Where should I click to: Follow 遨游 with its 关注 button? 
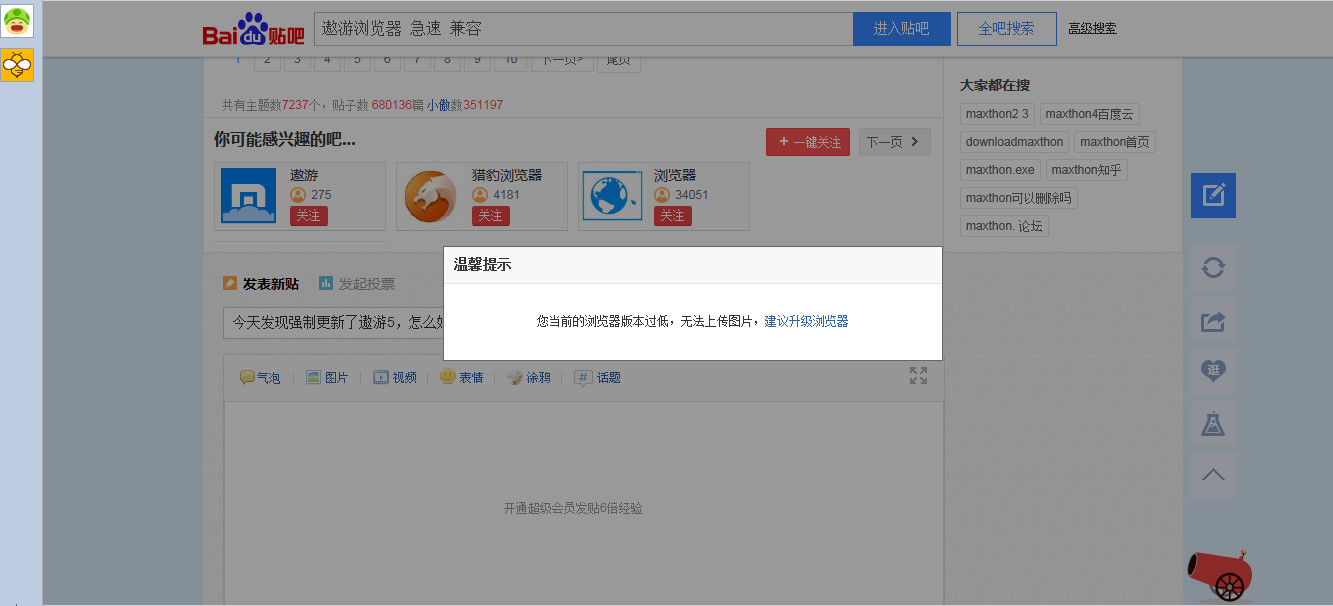[309, 216]
